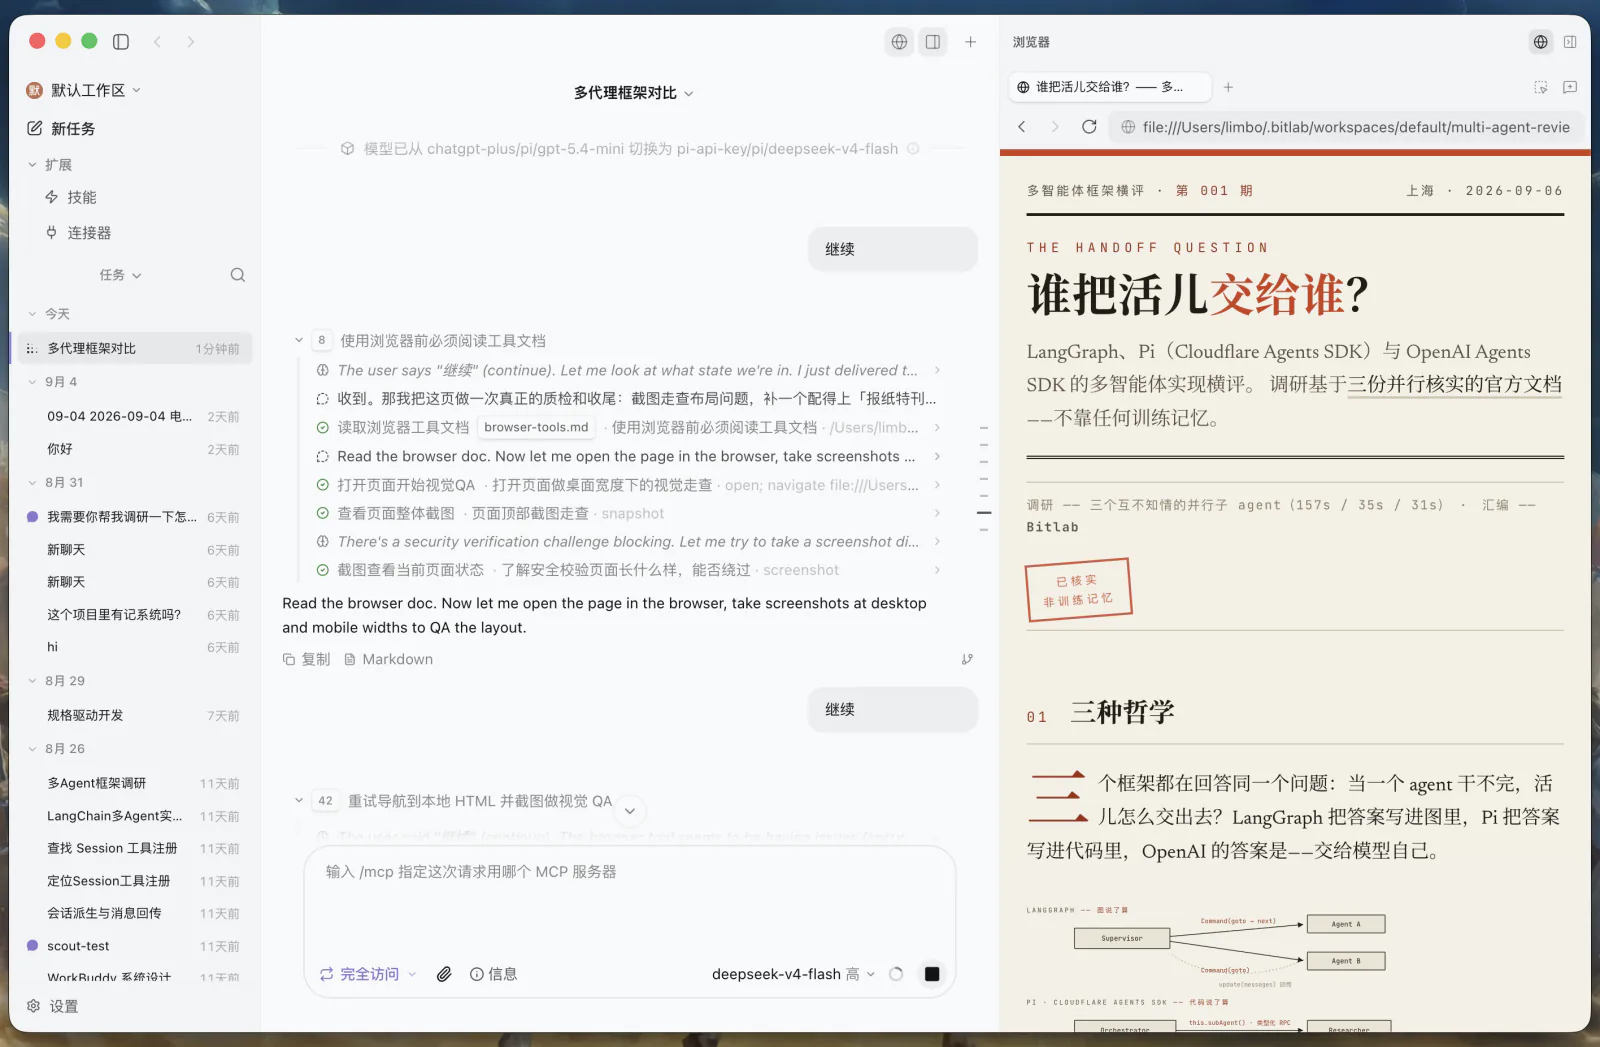Toggle the split panel icon above the chat
Screen dimensions: 1600x1047
932,42
